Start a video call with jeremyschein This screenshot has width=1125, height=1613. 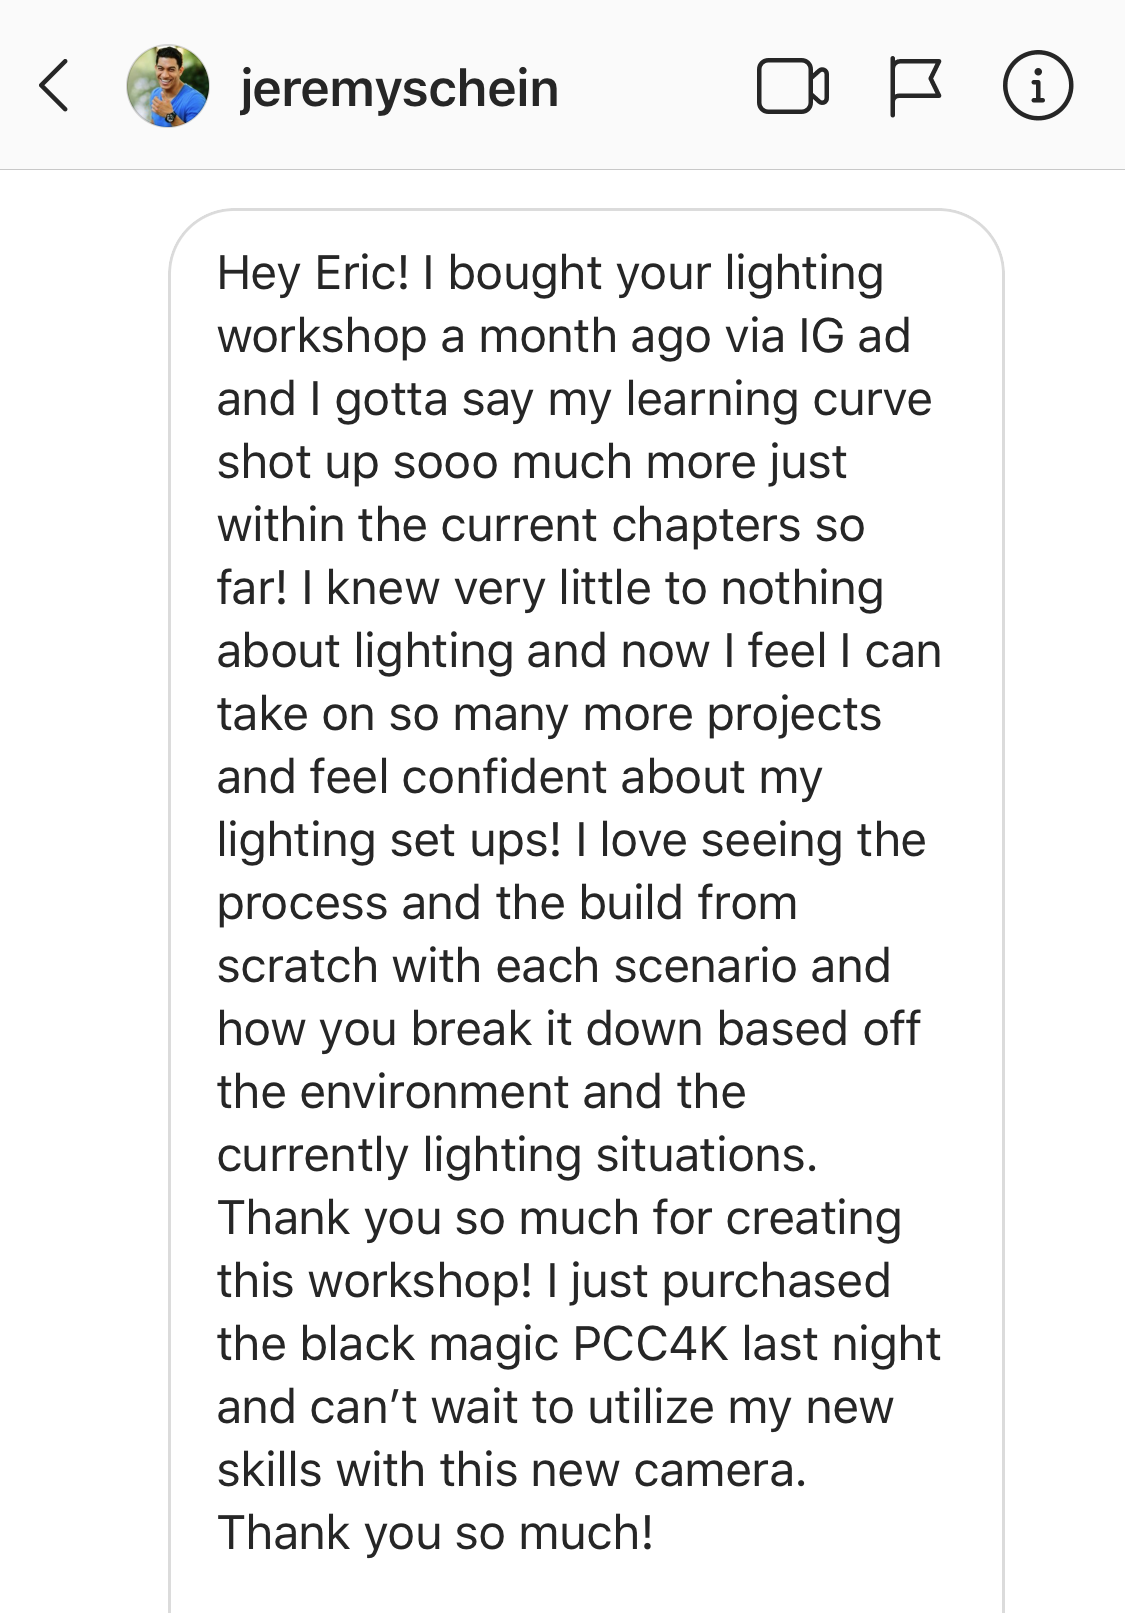coord(793,87)
